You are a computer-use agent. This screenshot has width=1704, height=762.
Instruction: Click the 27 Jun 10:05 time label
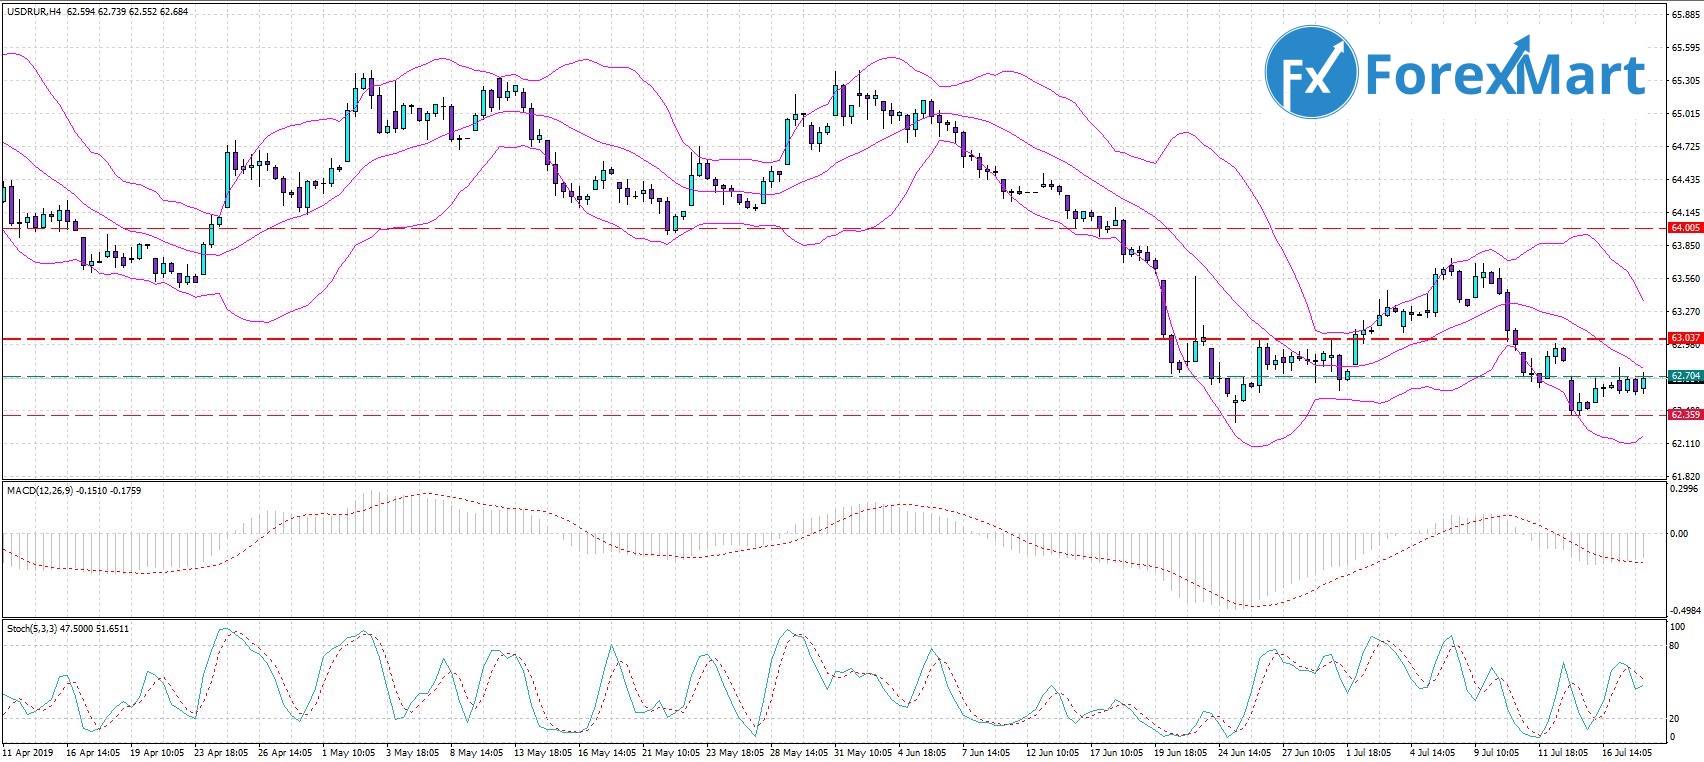(1309, 751)
